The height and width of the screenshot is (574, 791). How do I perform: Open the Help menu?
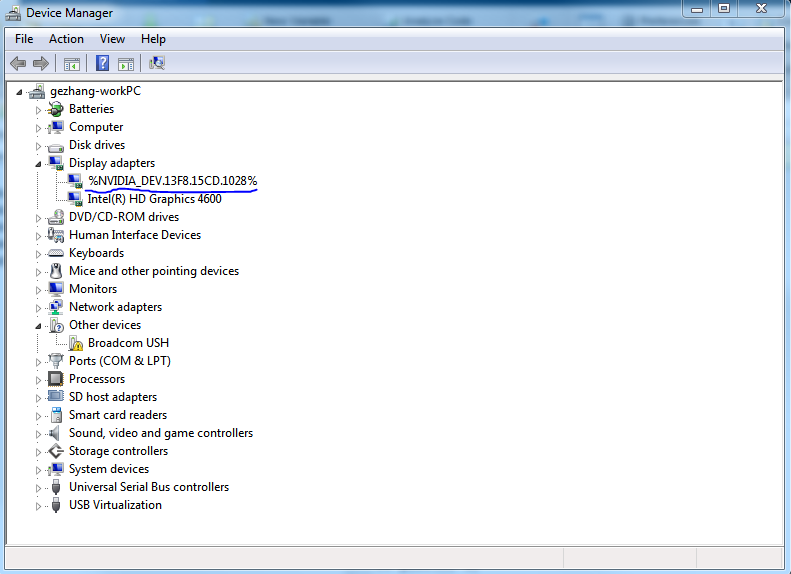(153, 39)
